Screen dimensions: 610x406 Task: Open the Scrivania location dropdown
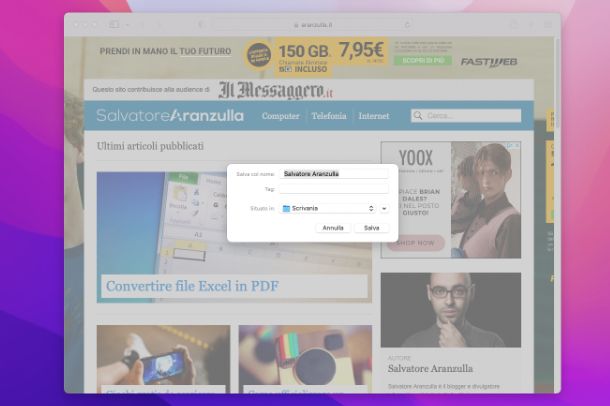328,208
